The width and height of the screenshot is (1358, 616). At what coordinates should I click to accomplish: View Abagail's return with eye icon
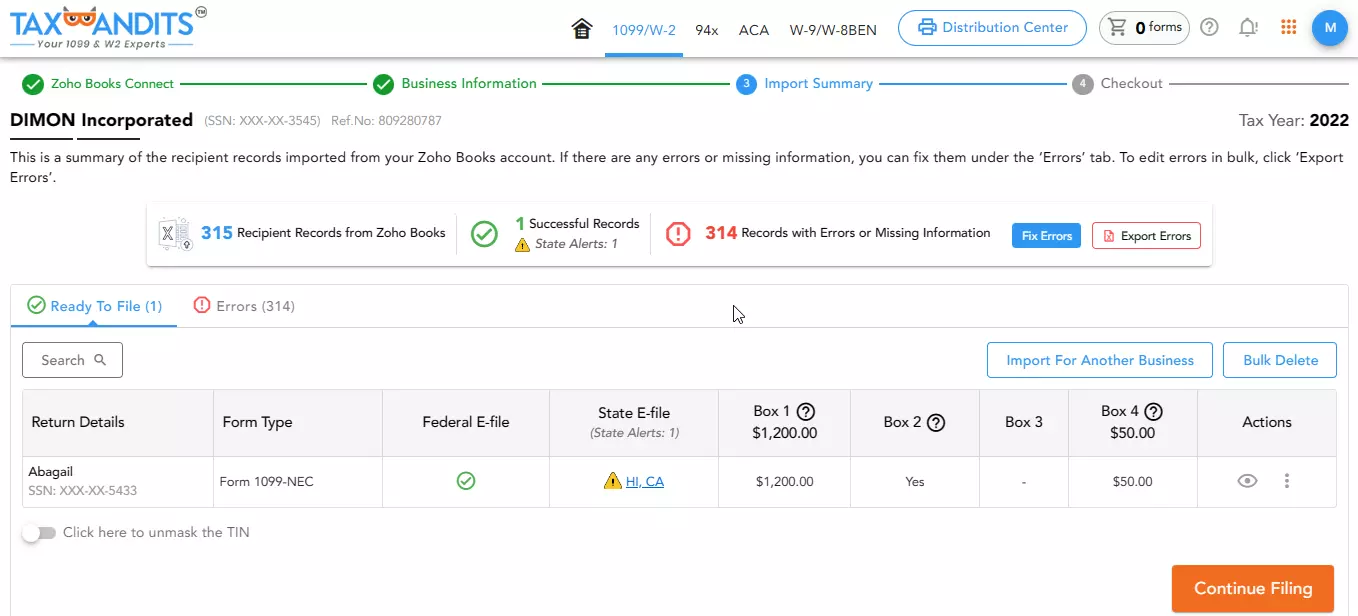coord(1247,481)
